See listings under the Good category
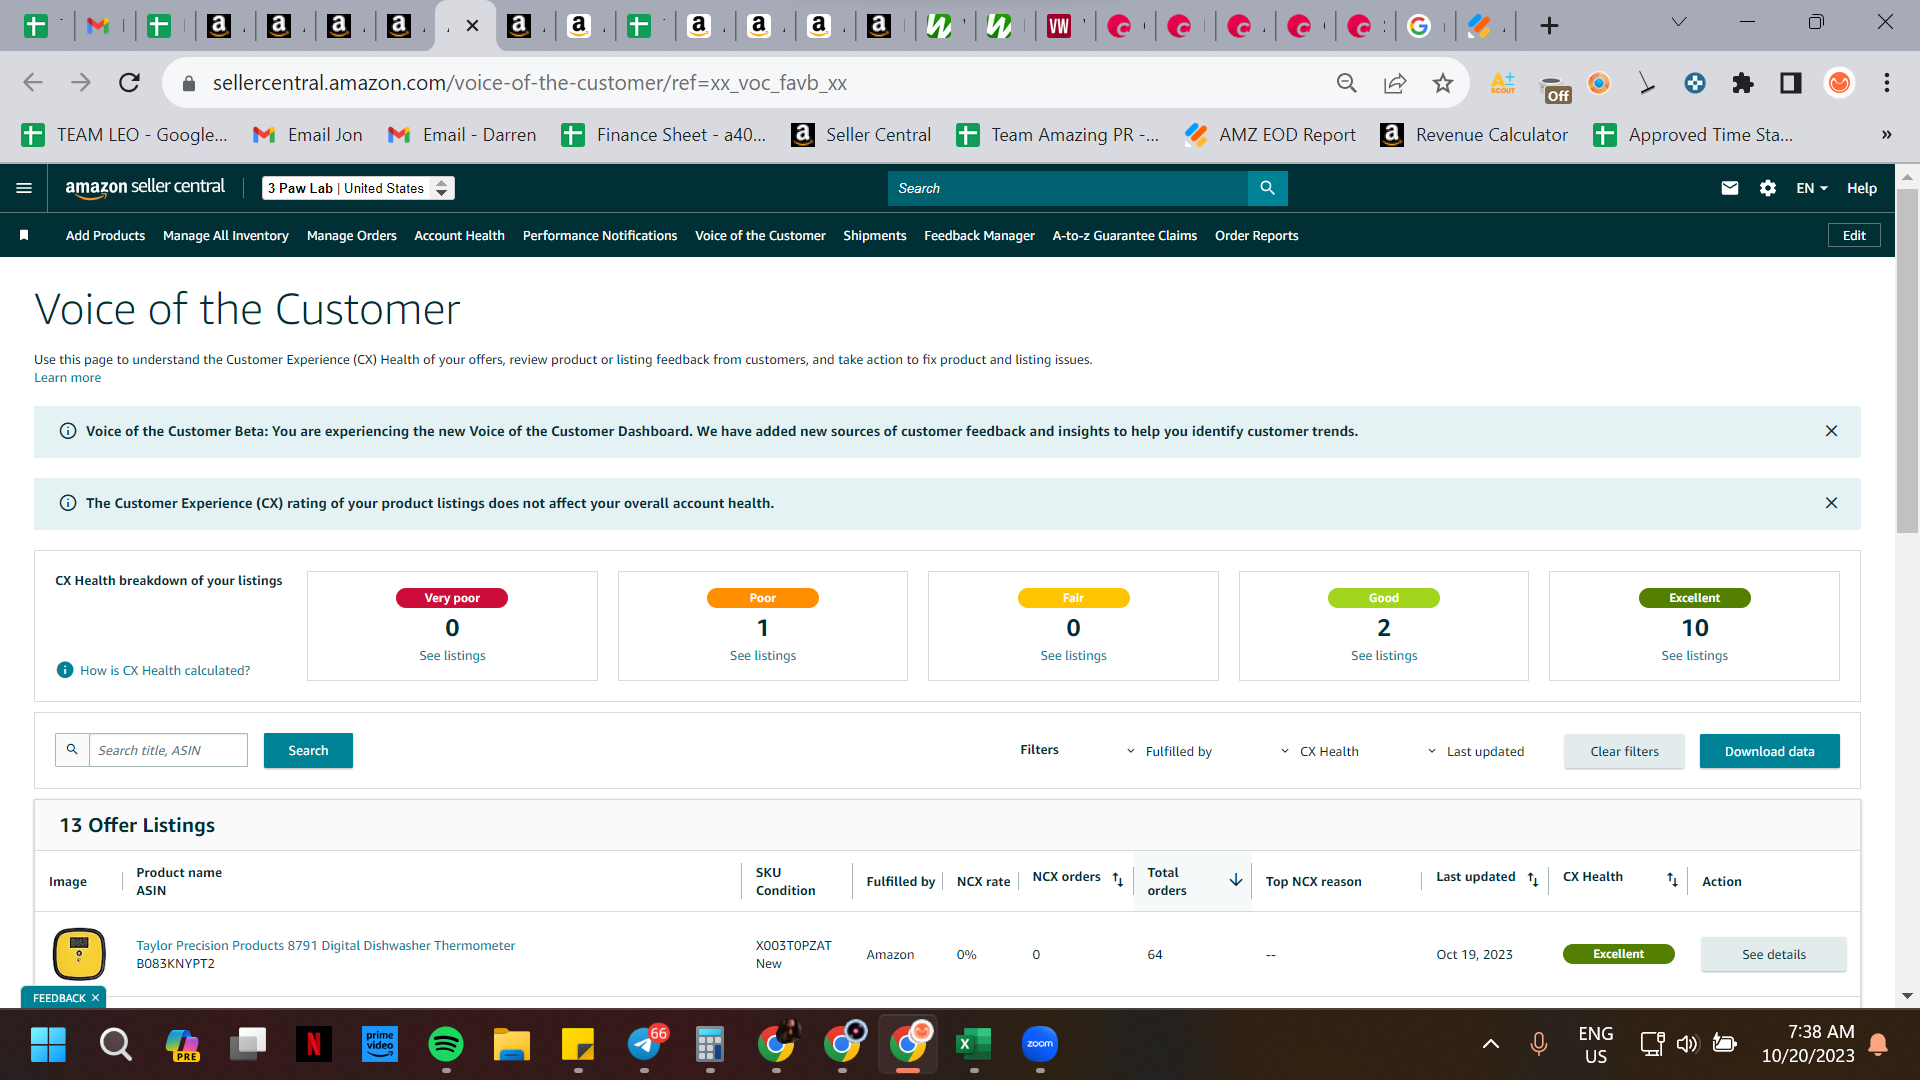Image resolution: width=1920 pixels, height=1080 pixels. (x=1384, y=656)
